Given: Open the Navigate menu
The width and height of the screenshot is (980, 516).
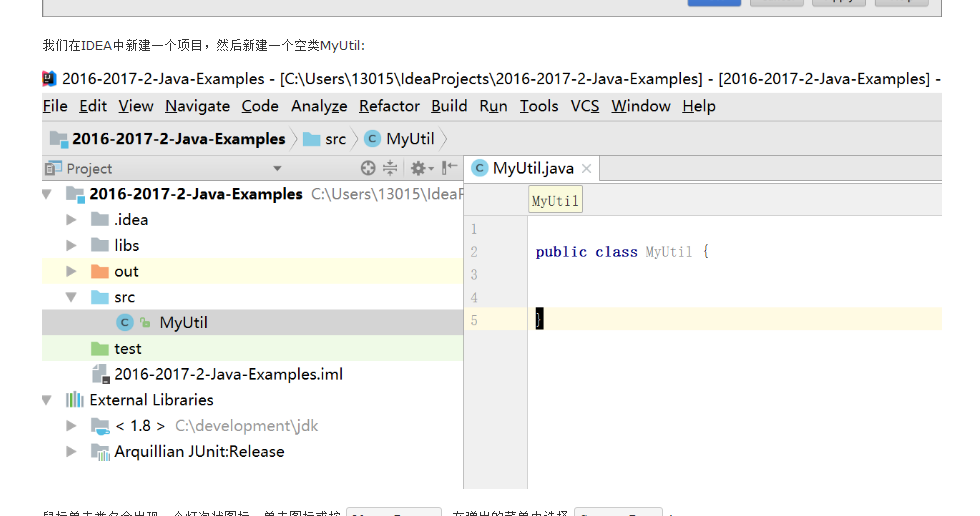Looking at the screenshot, I should 198,106.
